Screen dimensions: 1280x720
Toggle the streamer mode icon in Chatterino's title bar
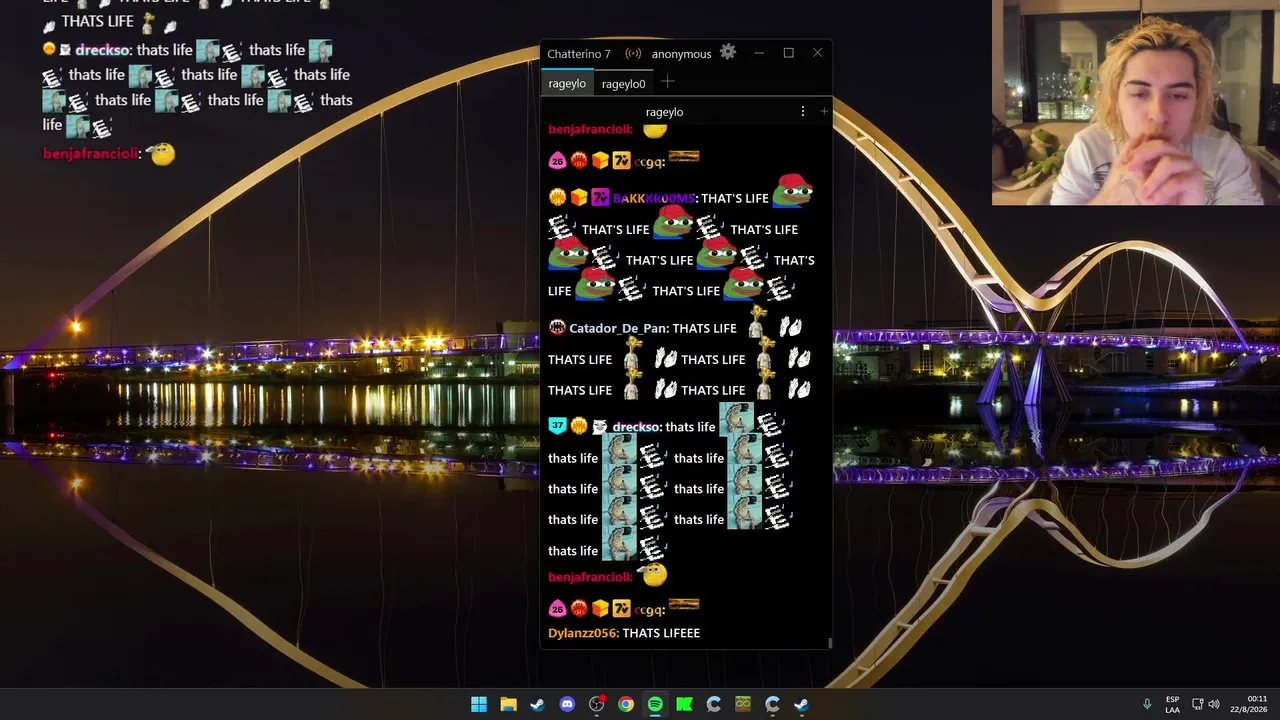[633, 53]
